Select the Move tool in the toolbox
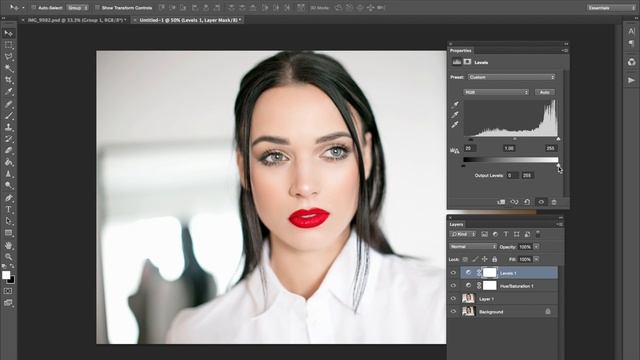 (x=9, y=33)
